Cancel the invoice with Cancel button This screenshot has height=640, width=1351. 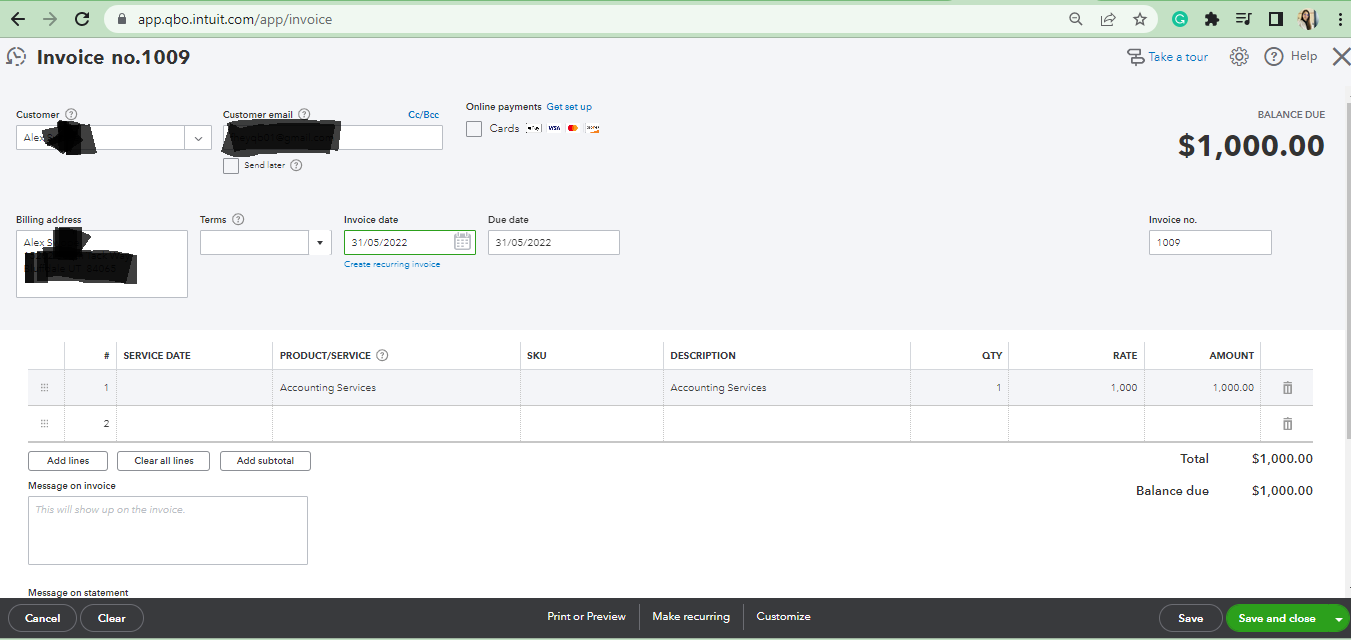(x=43, y=618)
